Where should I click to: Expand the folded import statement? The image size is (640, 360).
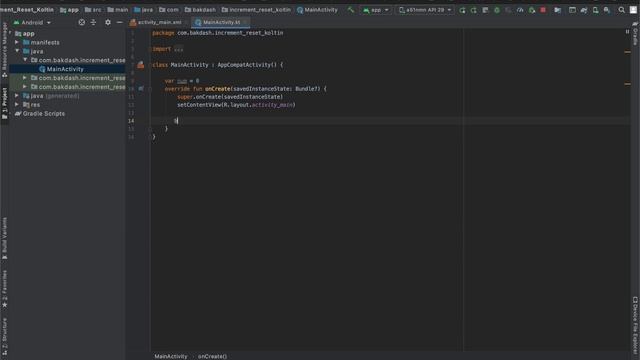178,49
